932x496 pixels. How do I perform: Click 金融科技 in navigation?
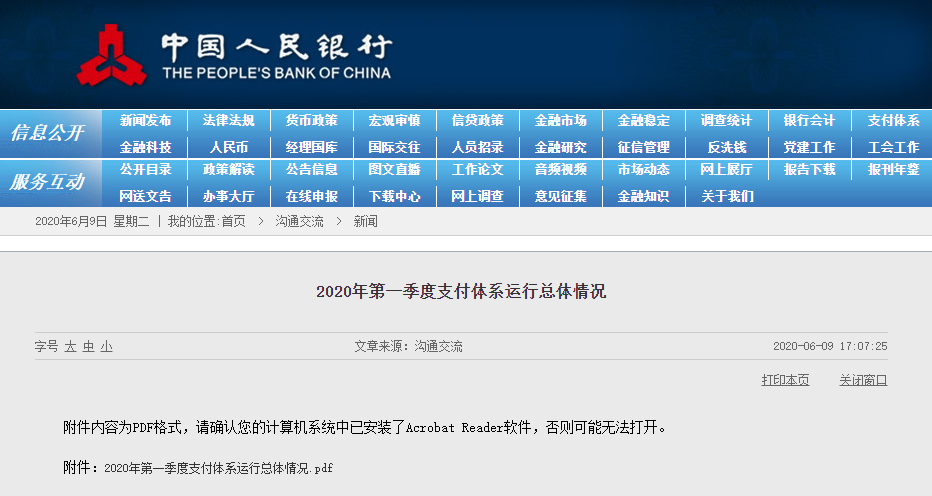click(145, 147)
